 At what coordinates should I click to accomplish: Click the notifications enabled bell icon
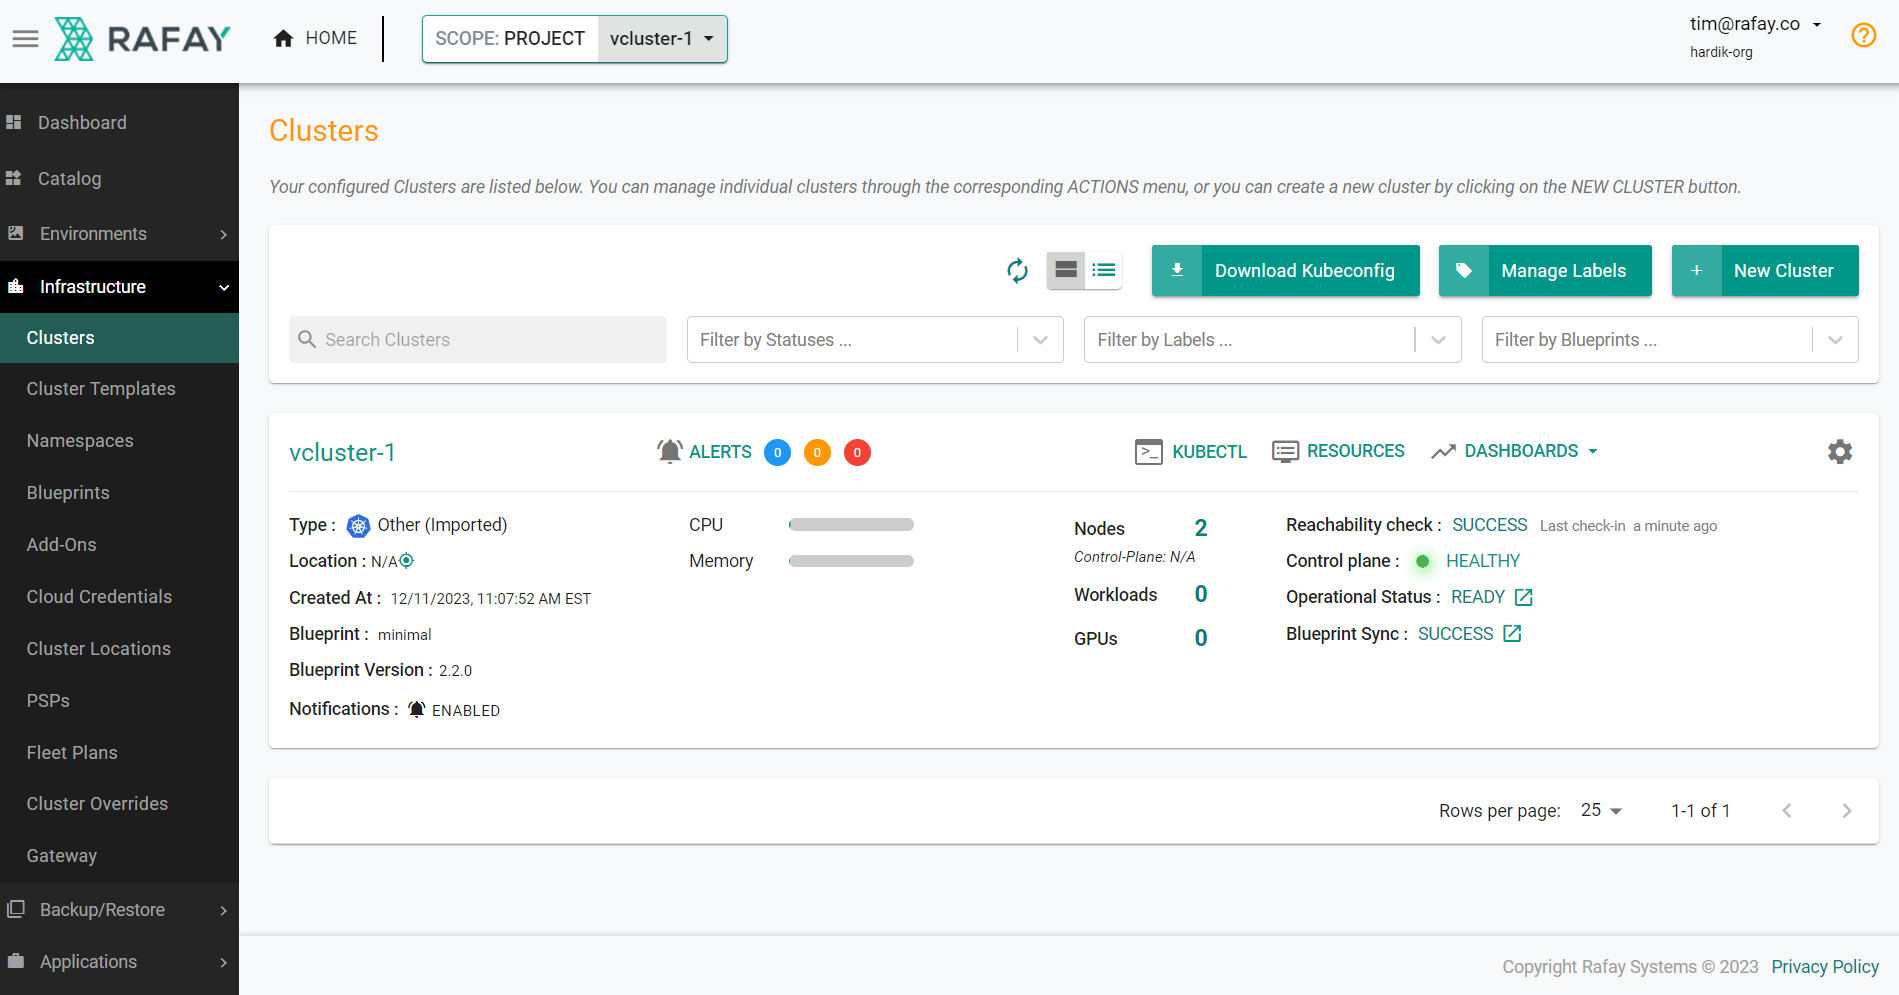(x=417, y=709)
